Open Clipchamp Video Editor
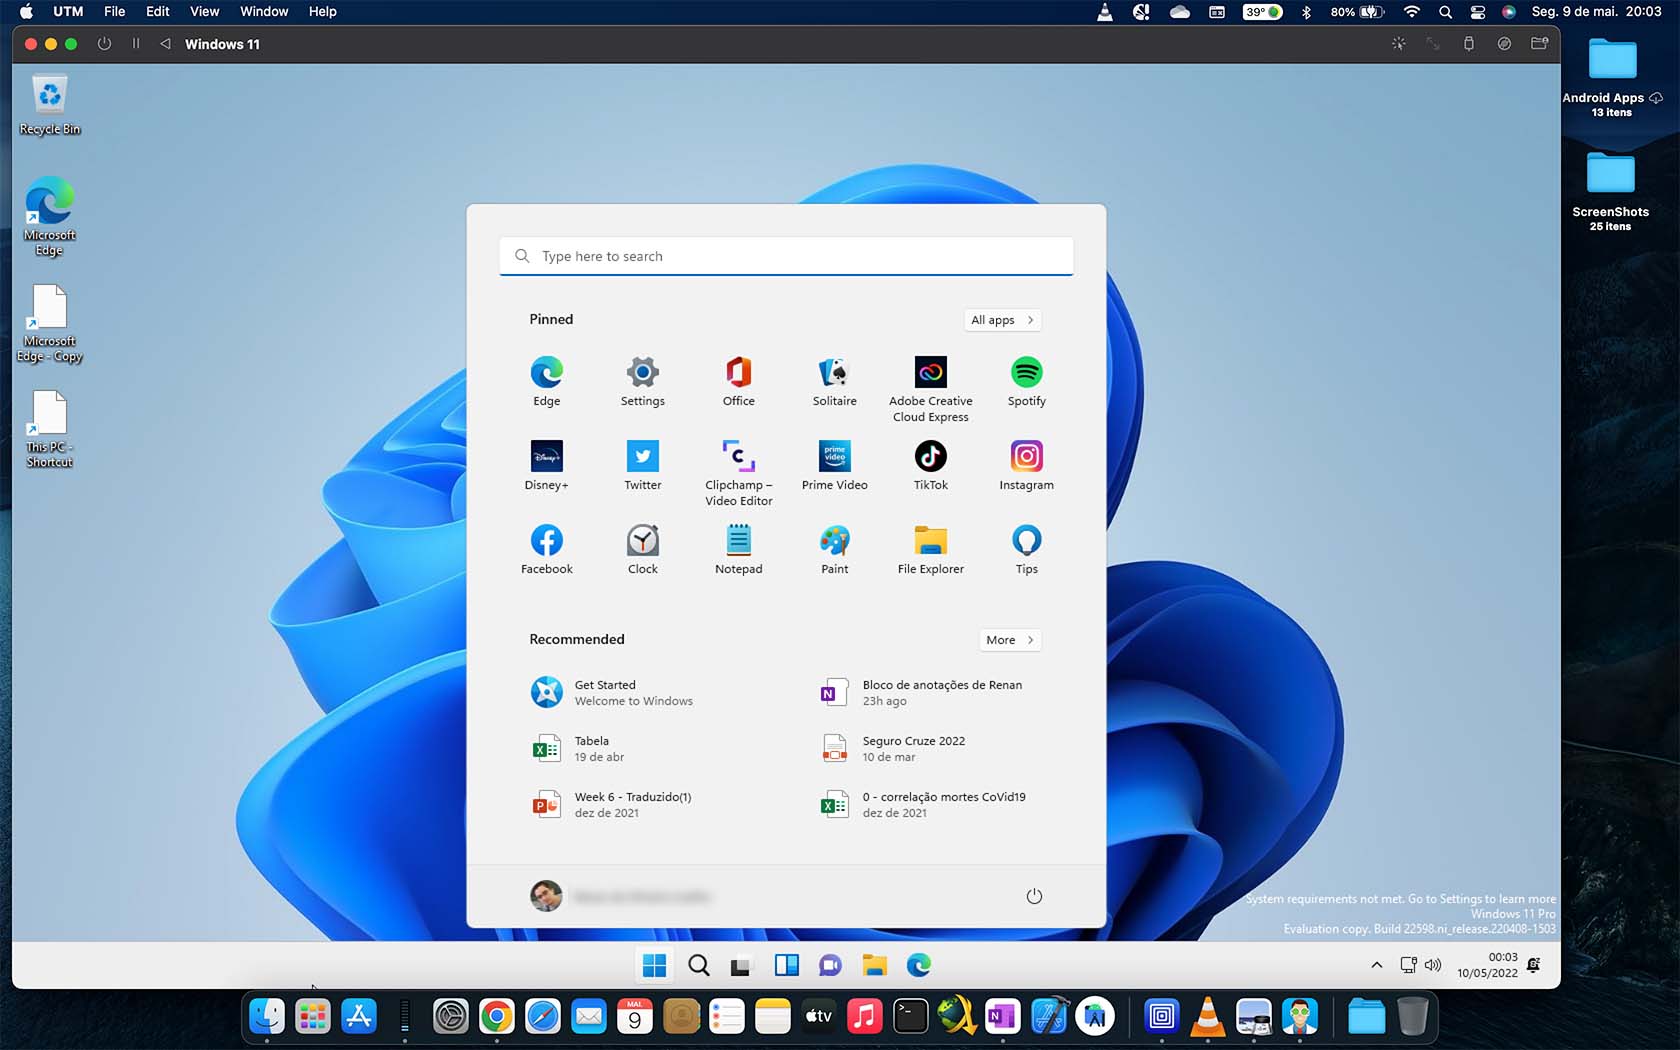The height and width of the screenshot is (1050, 1680). (x=738, y=472)
